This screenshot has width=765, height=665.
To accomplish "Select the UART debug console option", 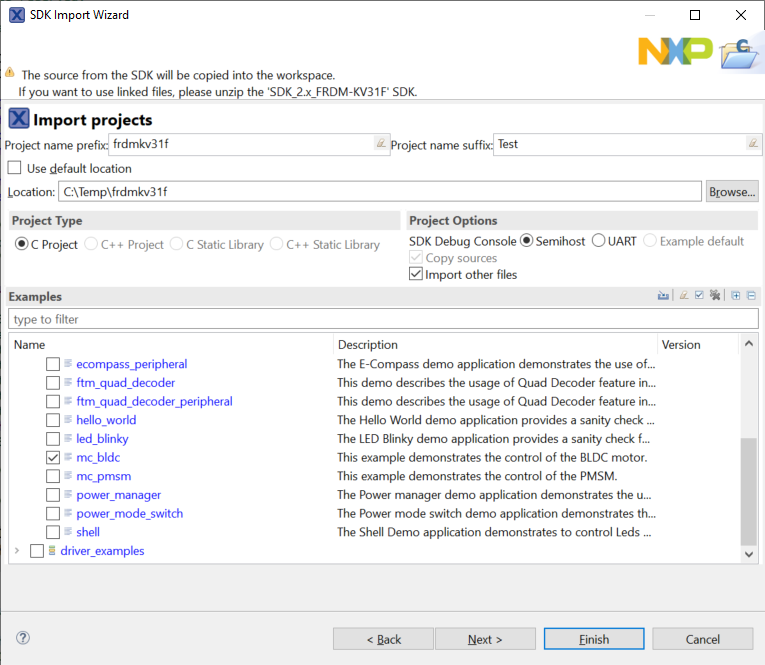I will click(x=599, y=241).
